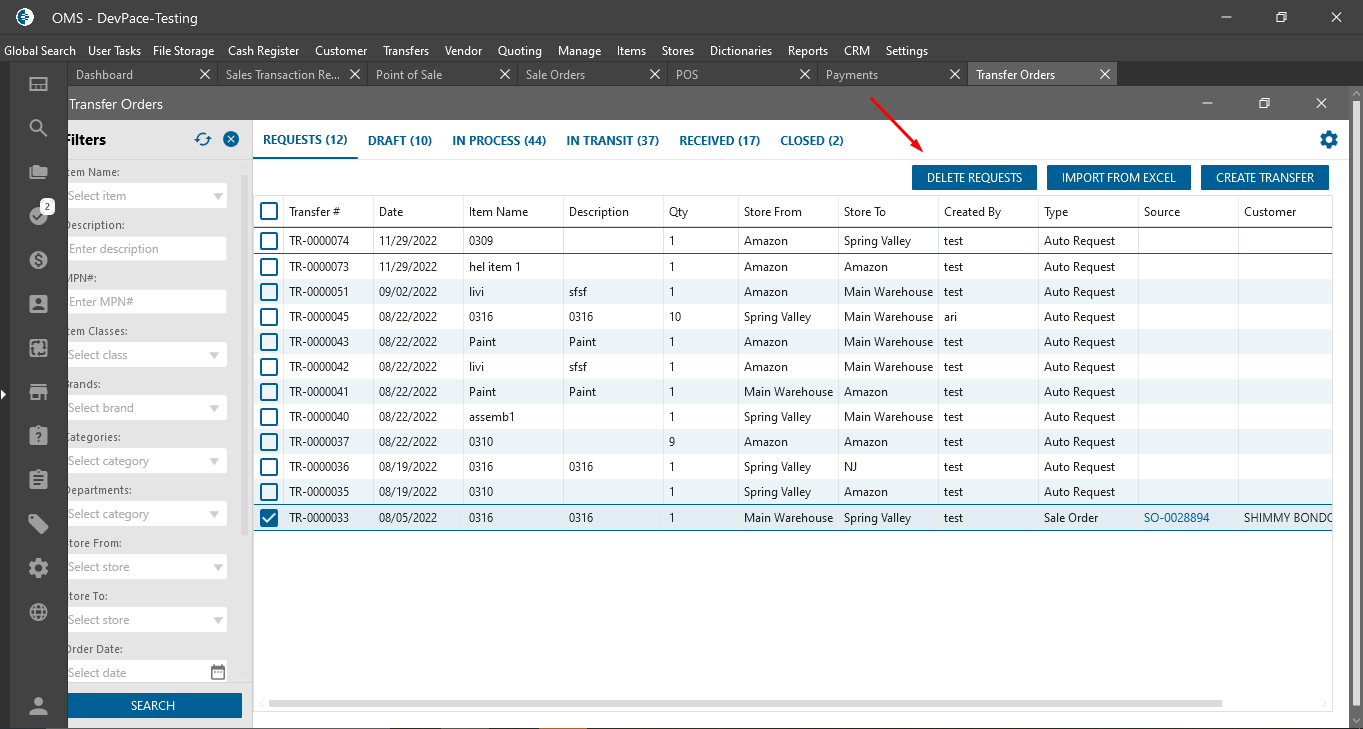This screenshot has height=729, width=1363.
Task: Clear filters with the round X icon
Action: [x=231, y=140]
